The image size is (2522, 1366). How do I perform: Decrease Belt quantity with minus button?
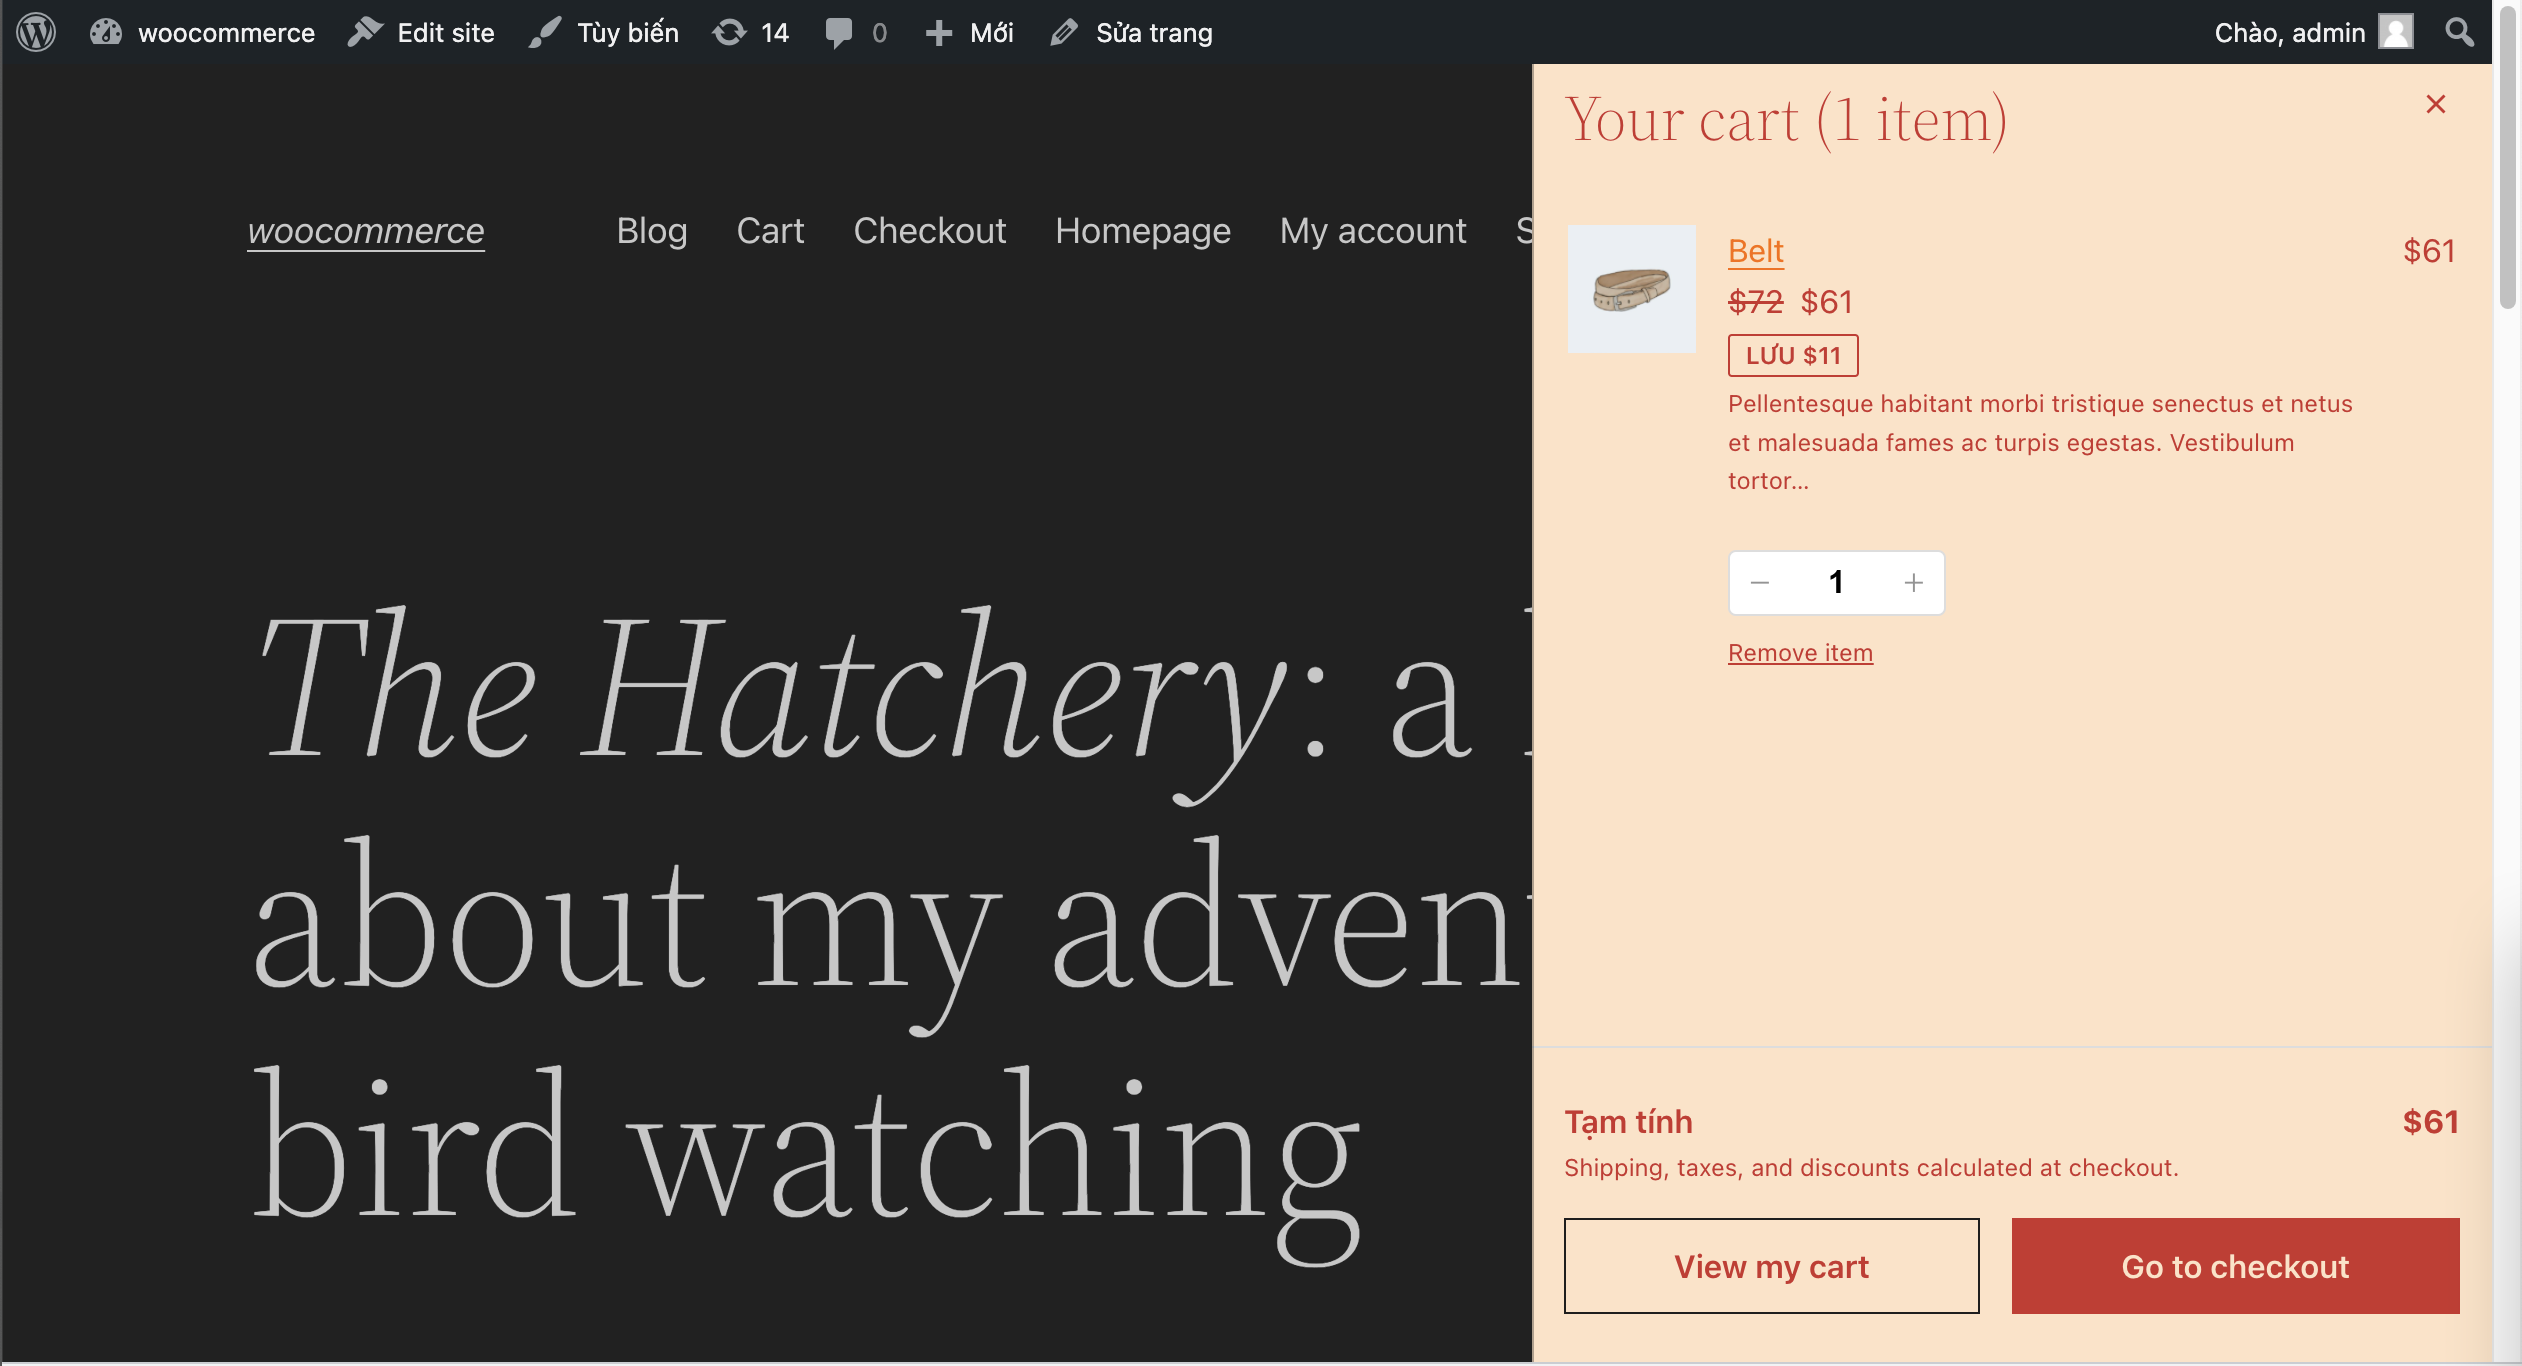[x=1760, y=583]
